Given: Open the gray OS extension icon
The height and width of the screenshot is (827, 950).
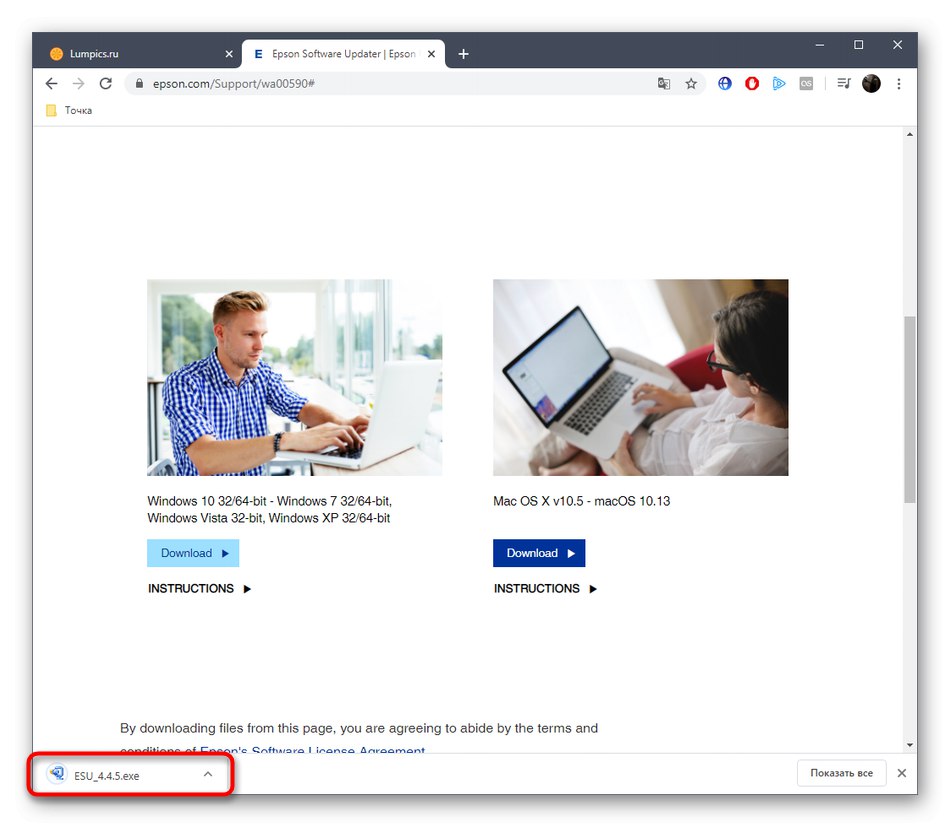Looking at the screenshot, I should pos(806,84).
